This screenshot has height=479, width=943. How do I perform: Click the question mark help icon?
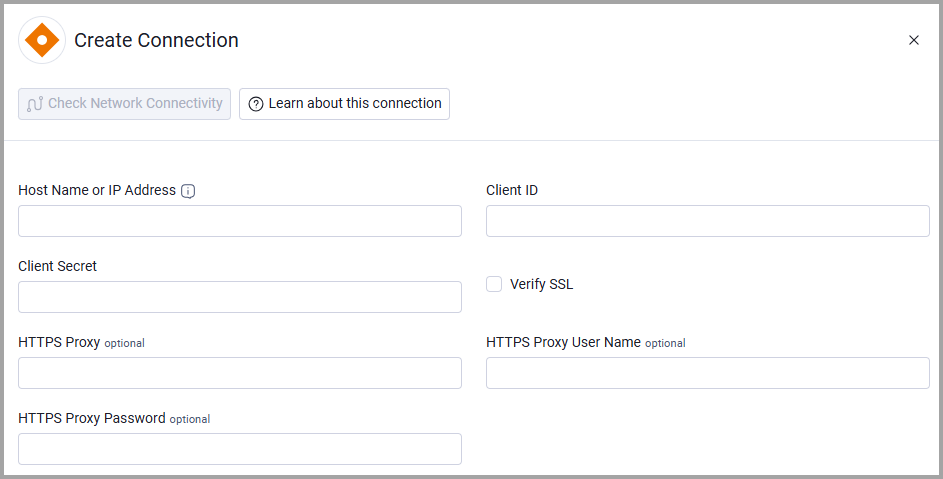coord(256,104)
